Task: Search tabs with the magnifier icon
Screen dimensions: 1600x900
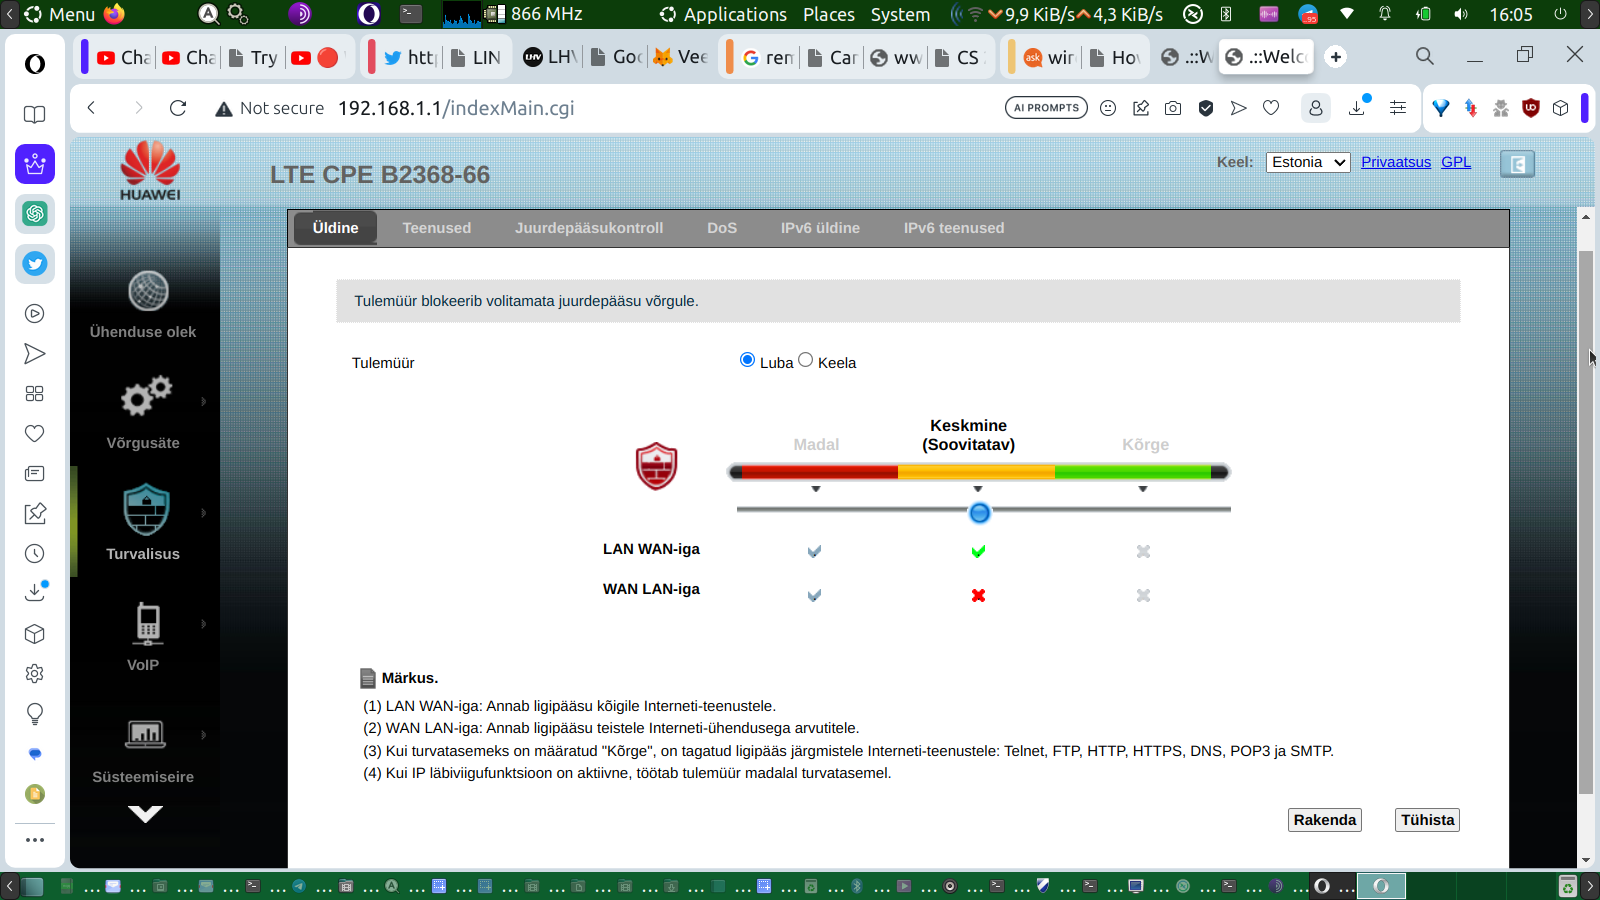Action: point(1425,56)
